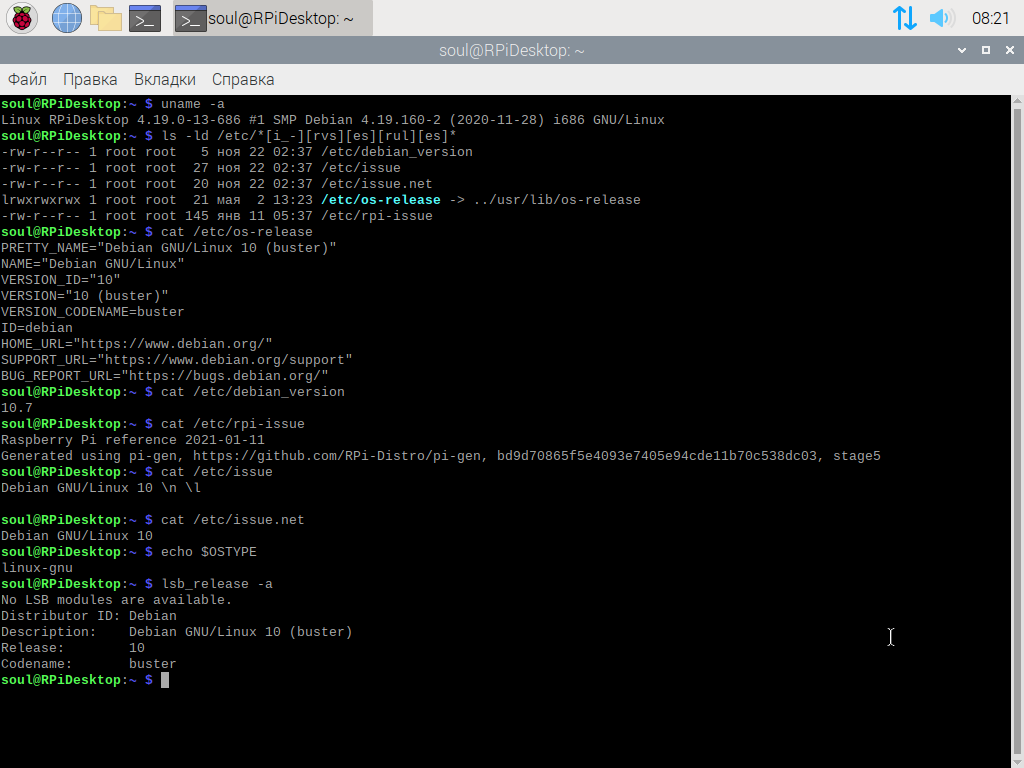Click the /etc/os-release symlink text
Viewport: 1024px width, 768px height.
click(381, 200)
